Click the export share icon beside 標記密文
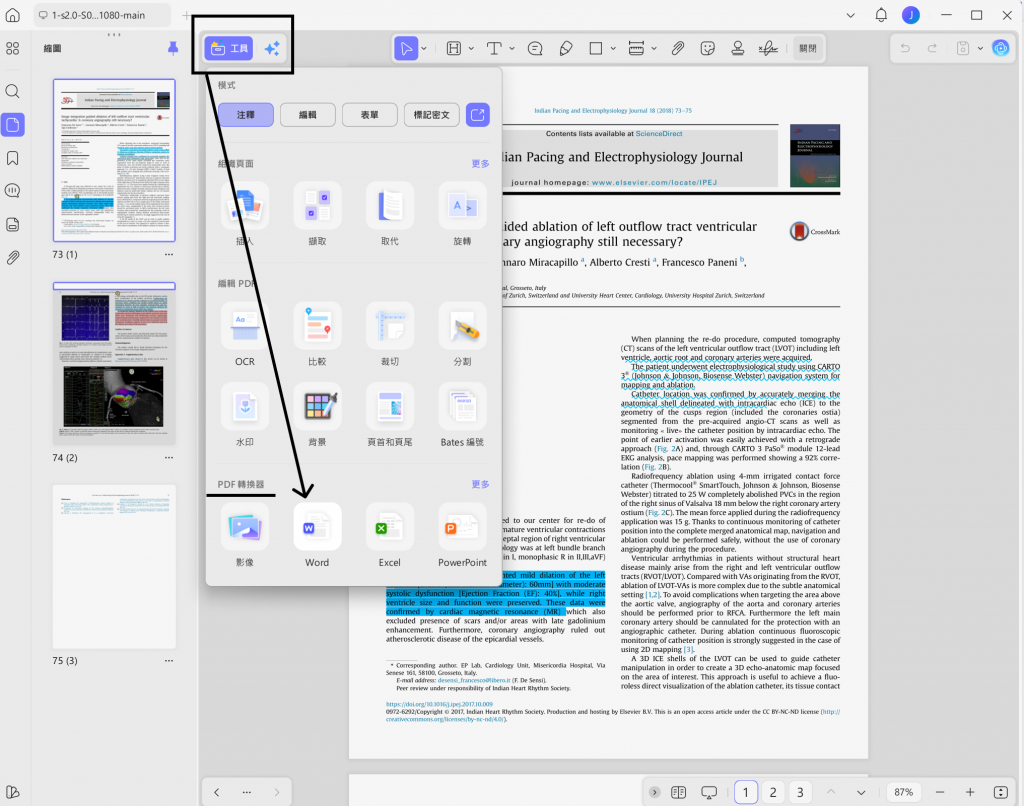Image resolution: width=1024 pixels, height=806 pixels. tap(478, 115)
